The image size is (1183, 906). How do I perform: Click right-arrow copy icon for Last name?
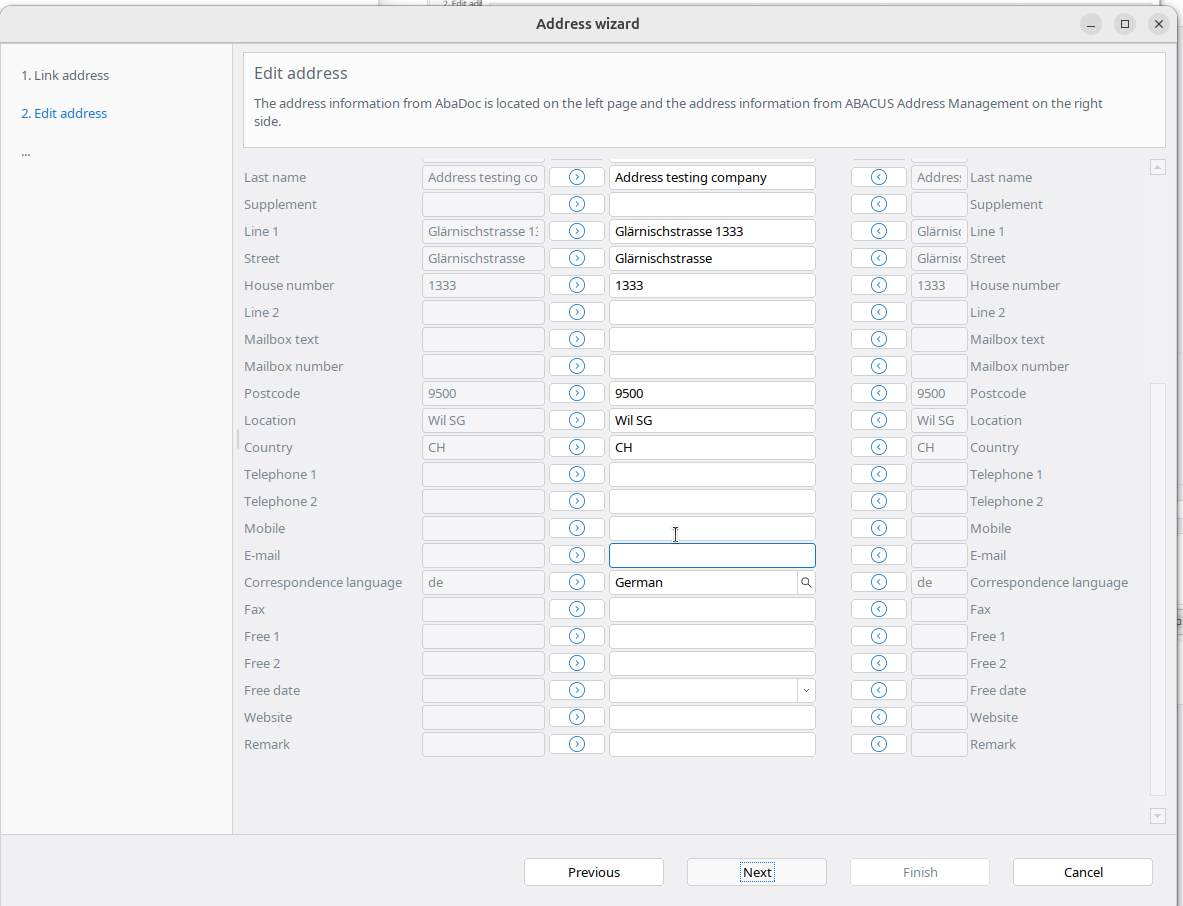click(577, 177)
